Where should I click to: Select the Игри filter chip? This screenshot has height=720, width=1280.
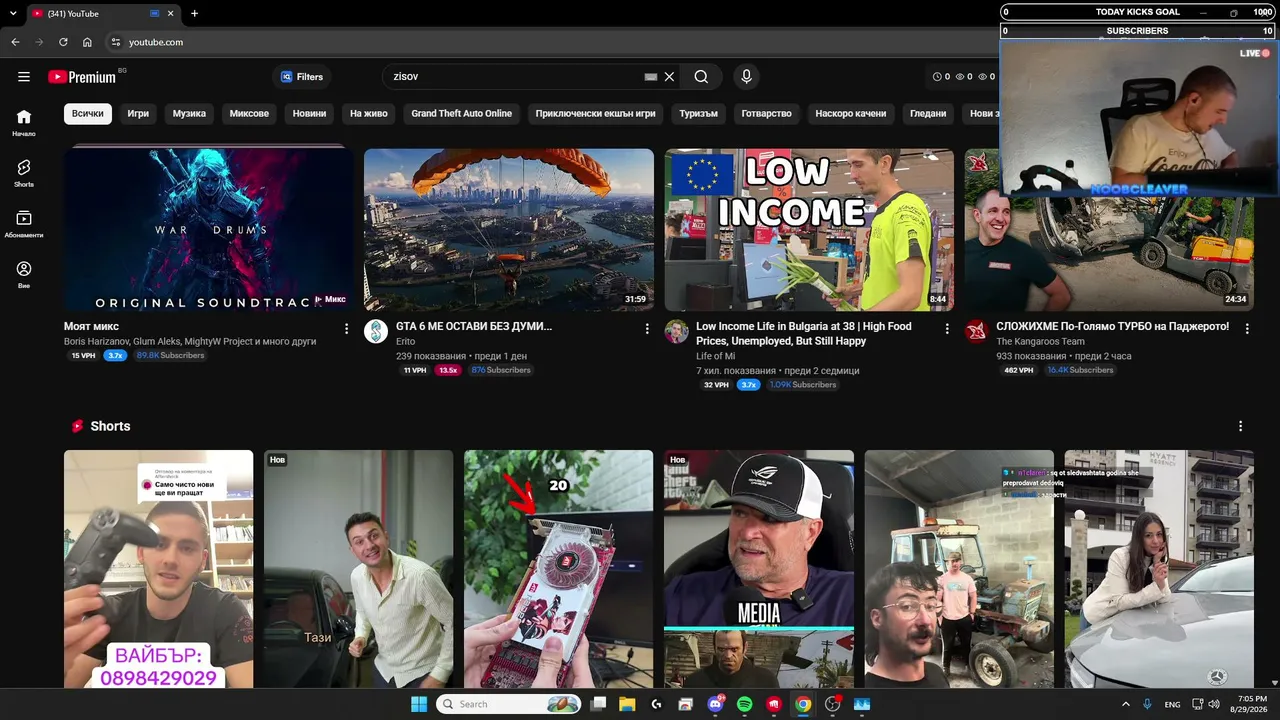click(x=138, y=114)
